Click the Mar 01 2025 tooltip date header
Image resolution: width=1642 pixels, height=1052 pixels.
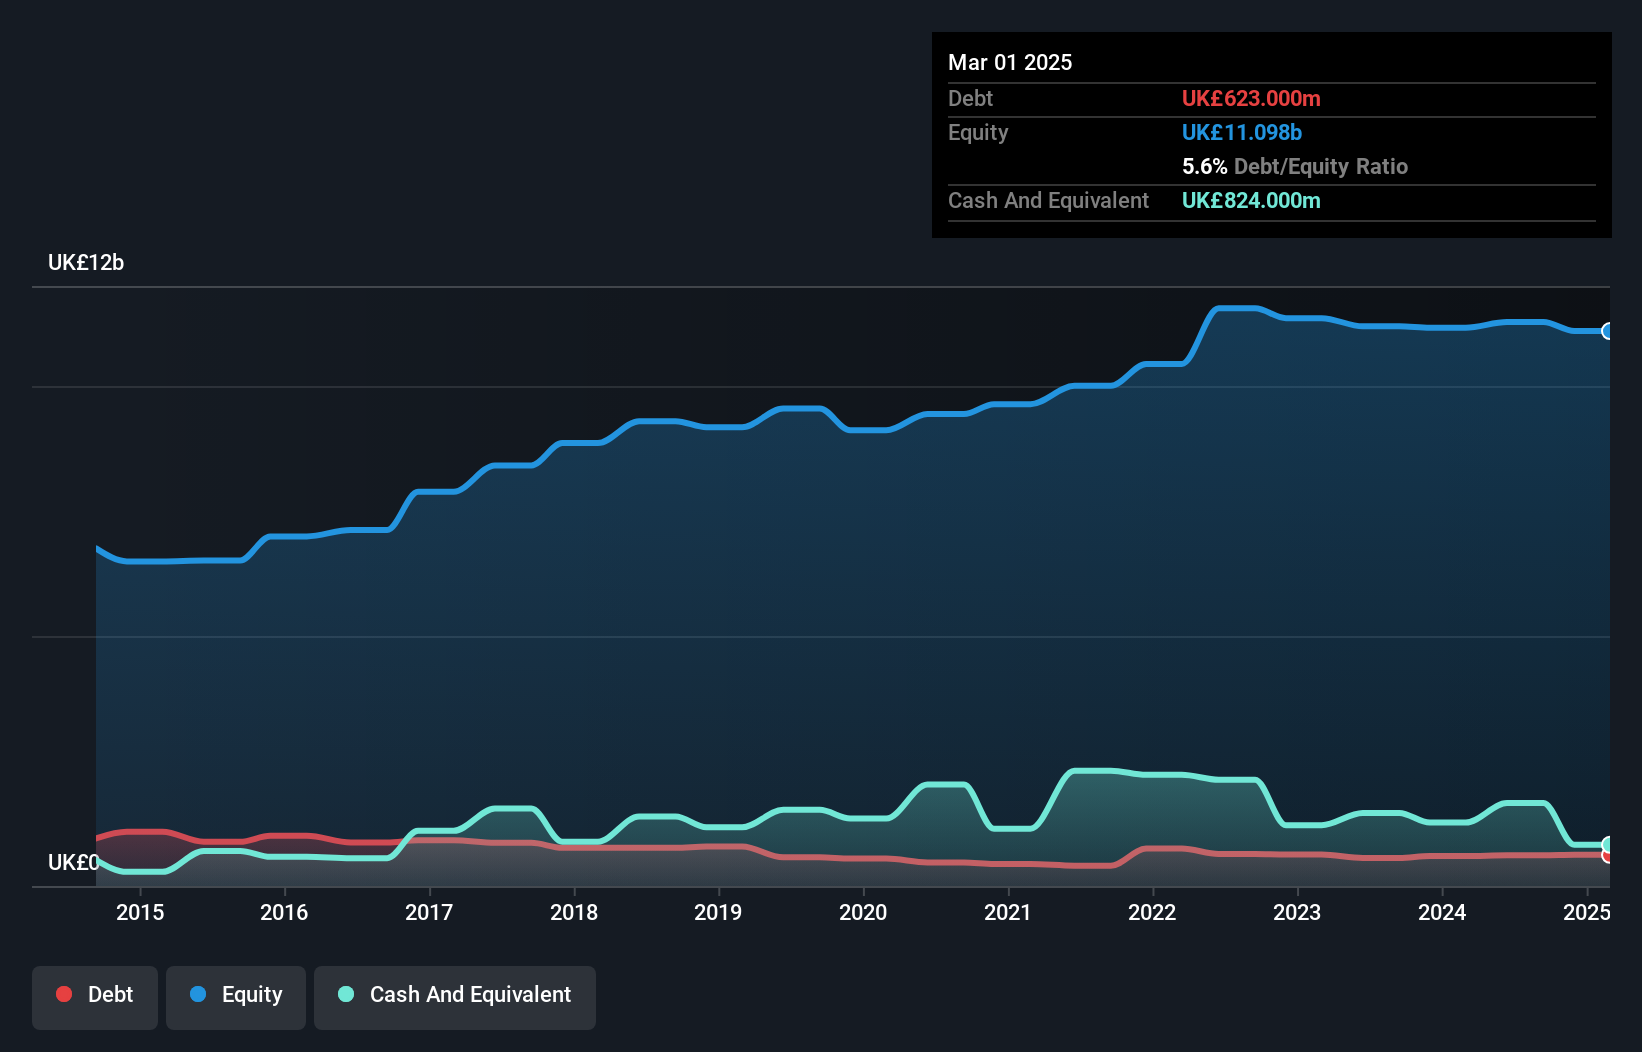(x=1010, y=62)
